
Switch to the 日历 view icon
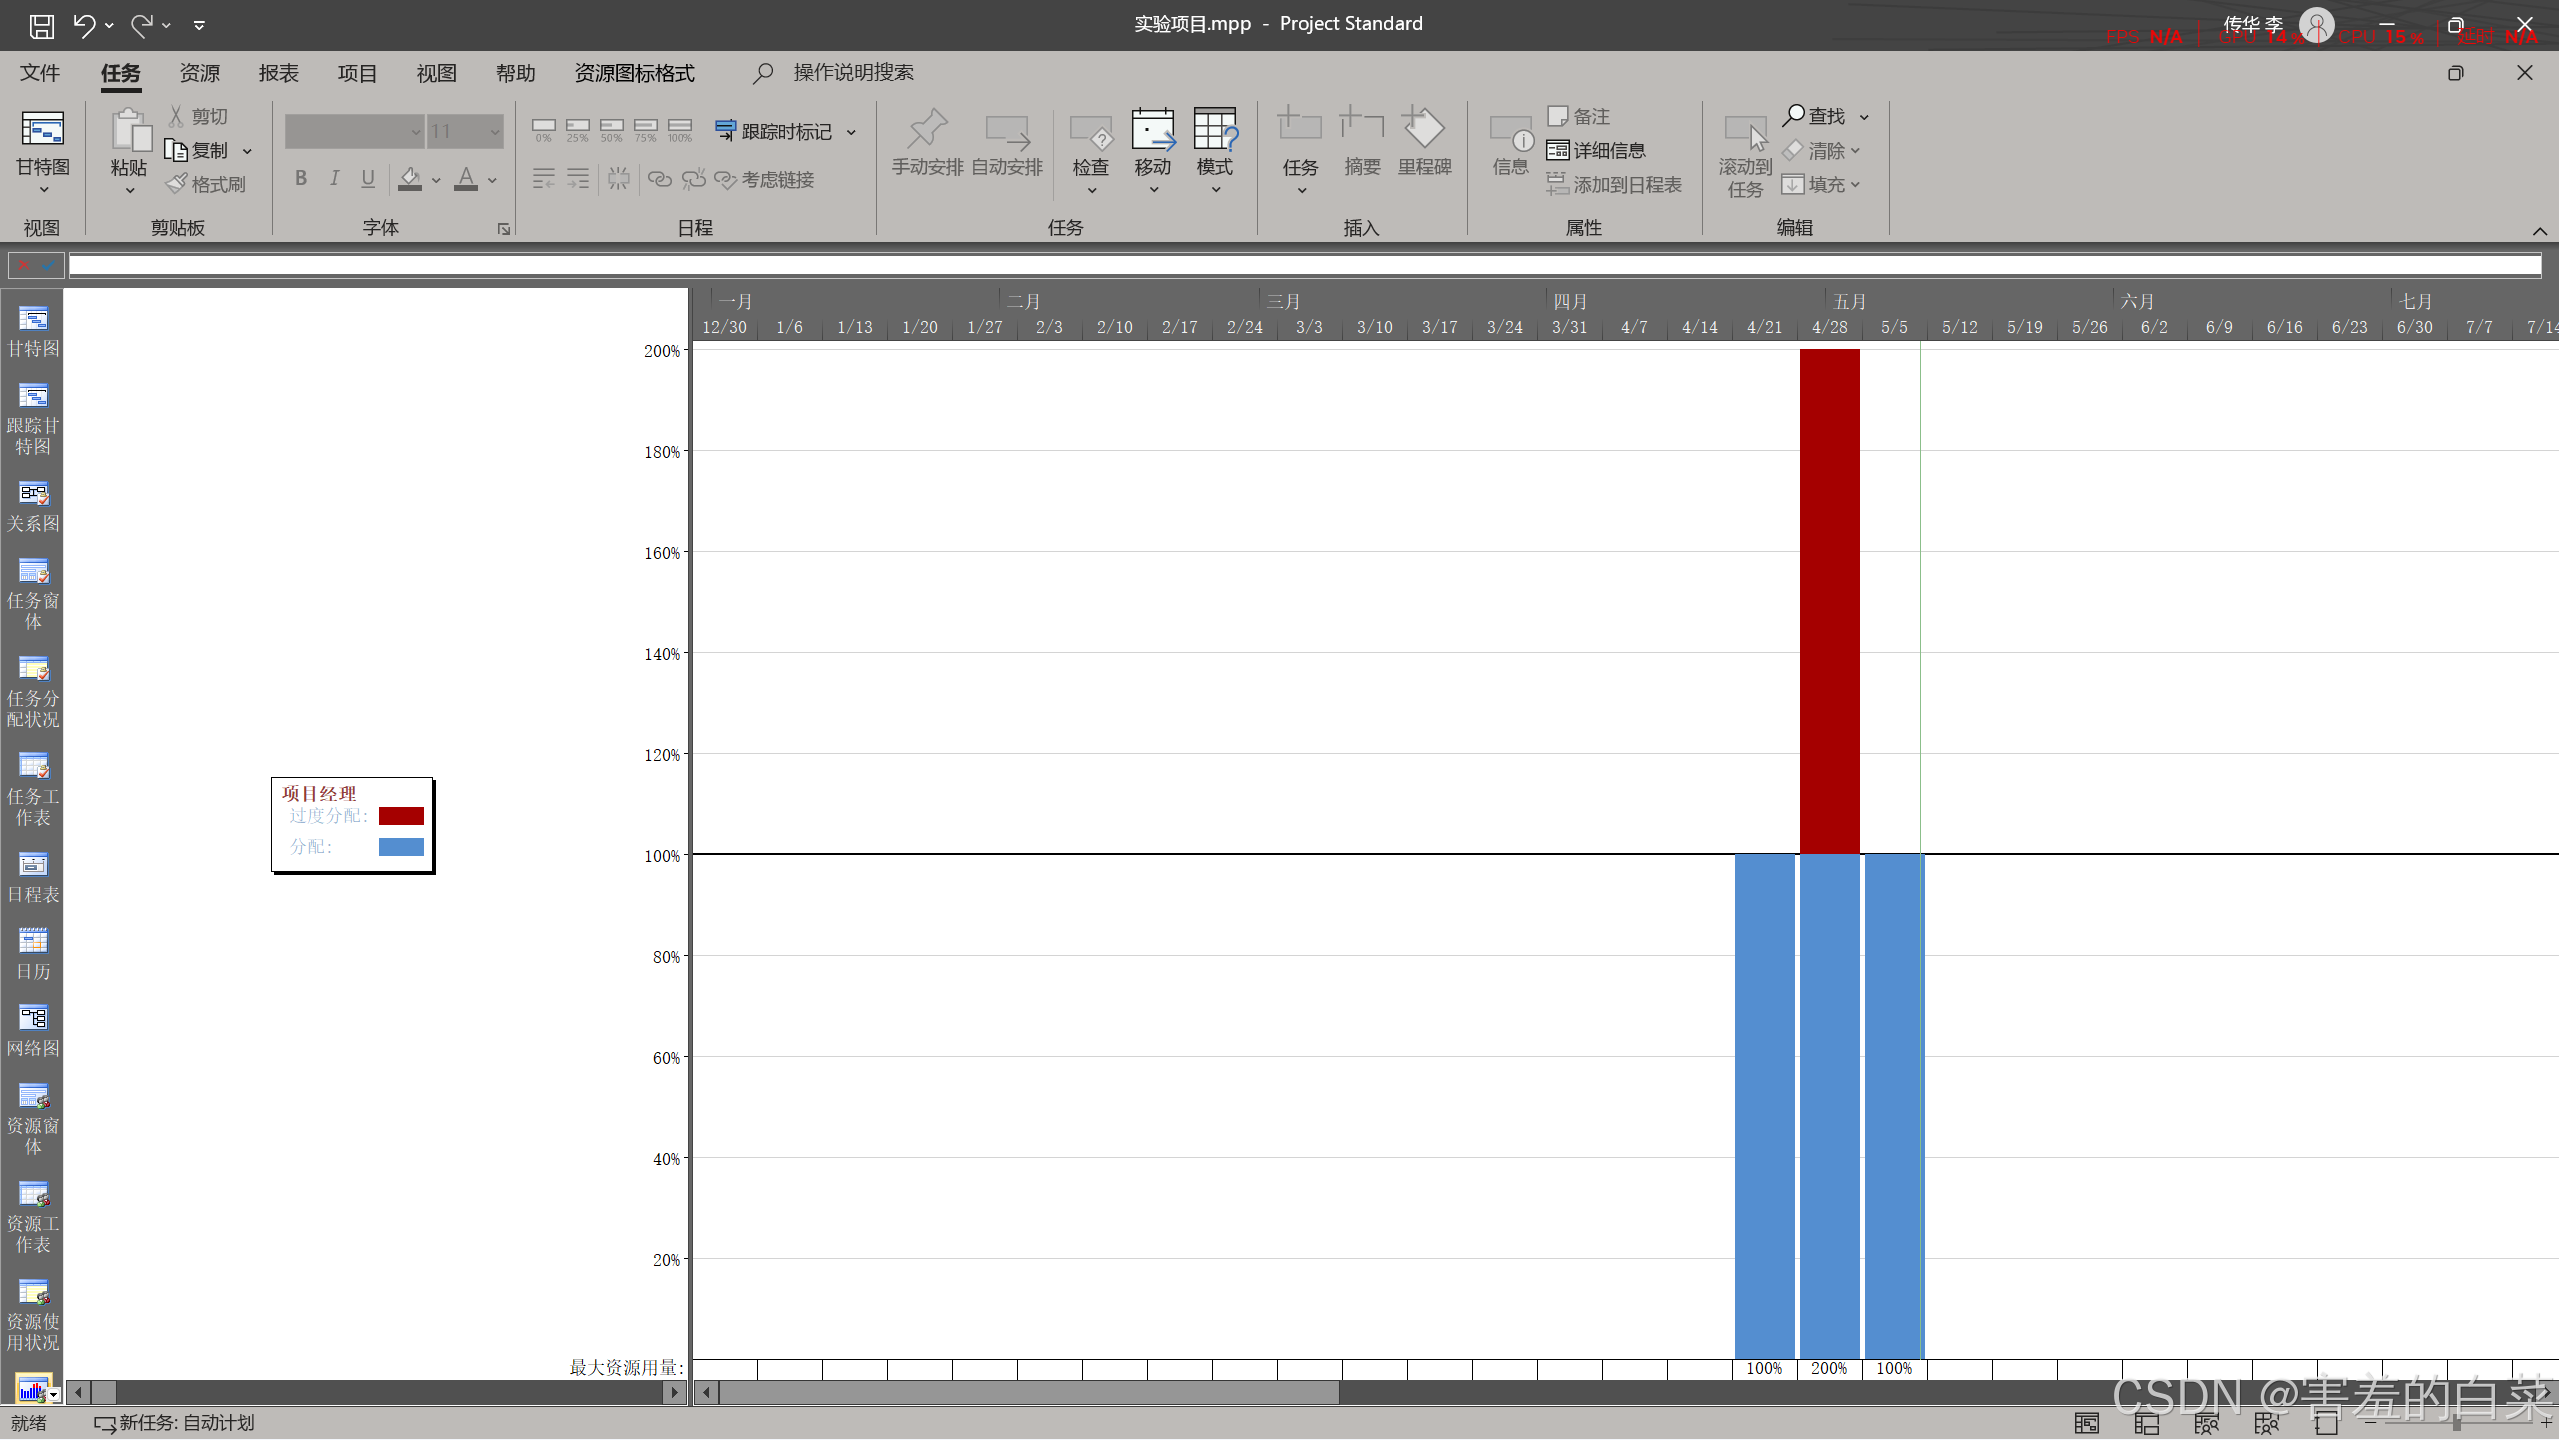(32, 953)
